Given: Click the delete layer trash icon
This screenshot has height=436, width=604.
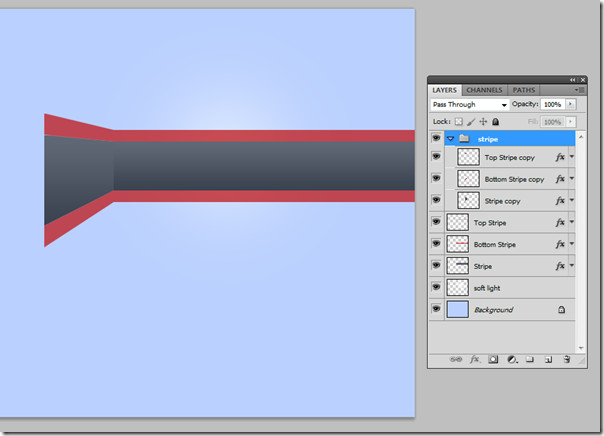Looking at the screenshot, I should pos(567,359).
